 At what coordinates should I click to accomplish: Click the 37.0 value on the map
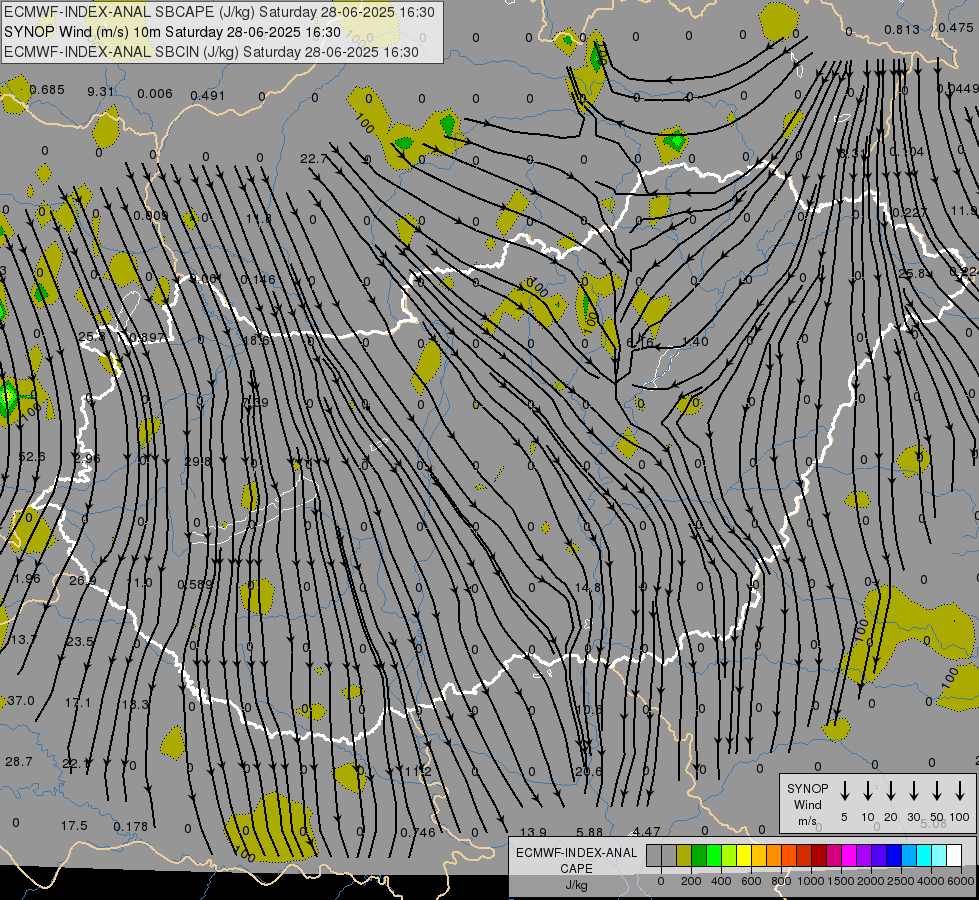tap(21, 701)
